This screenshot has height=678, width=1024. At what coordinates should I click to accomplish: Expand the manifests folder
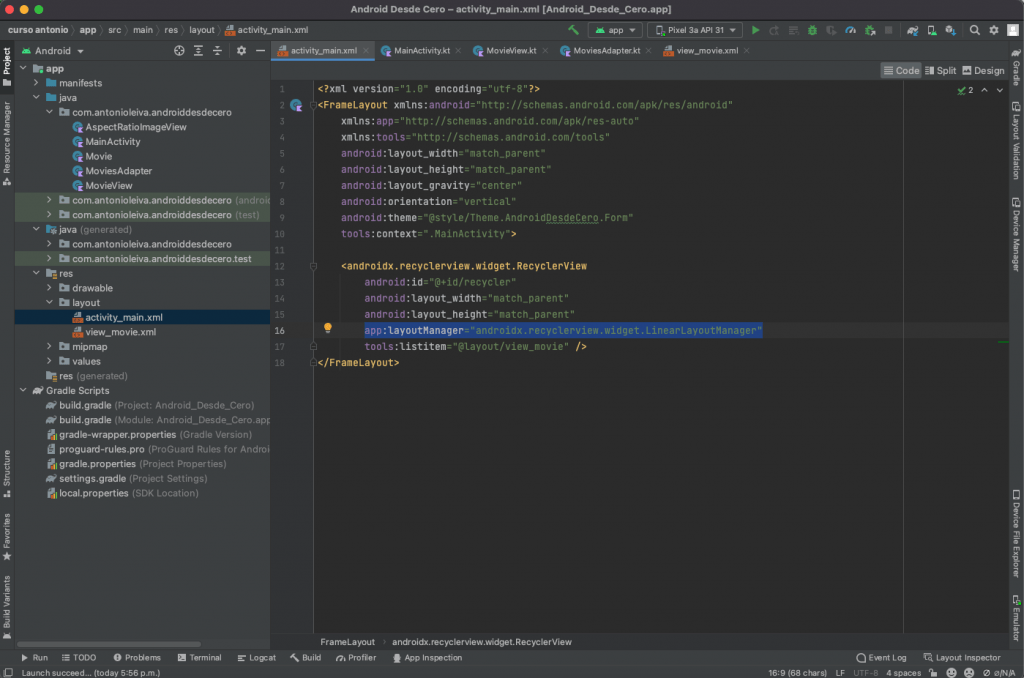36,83
